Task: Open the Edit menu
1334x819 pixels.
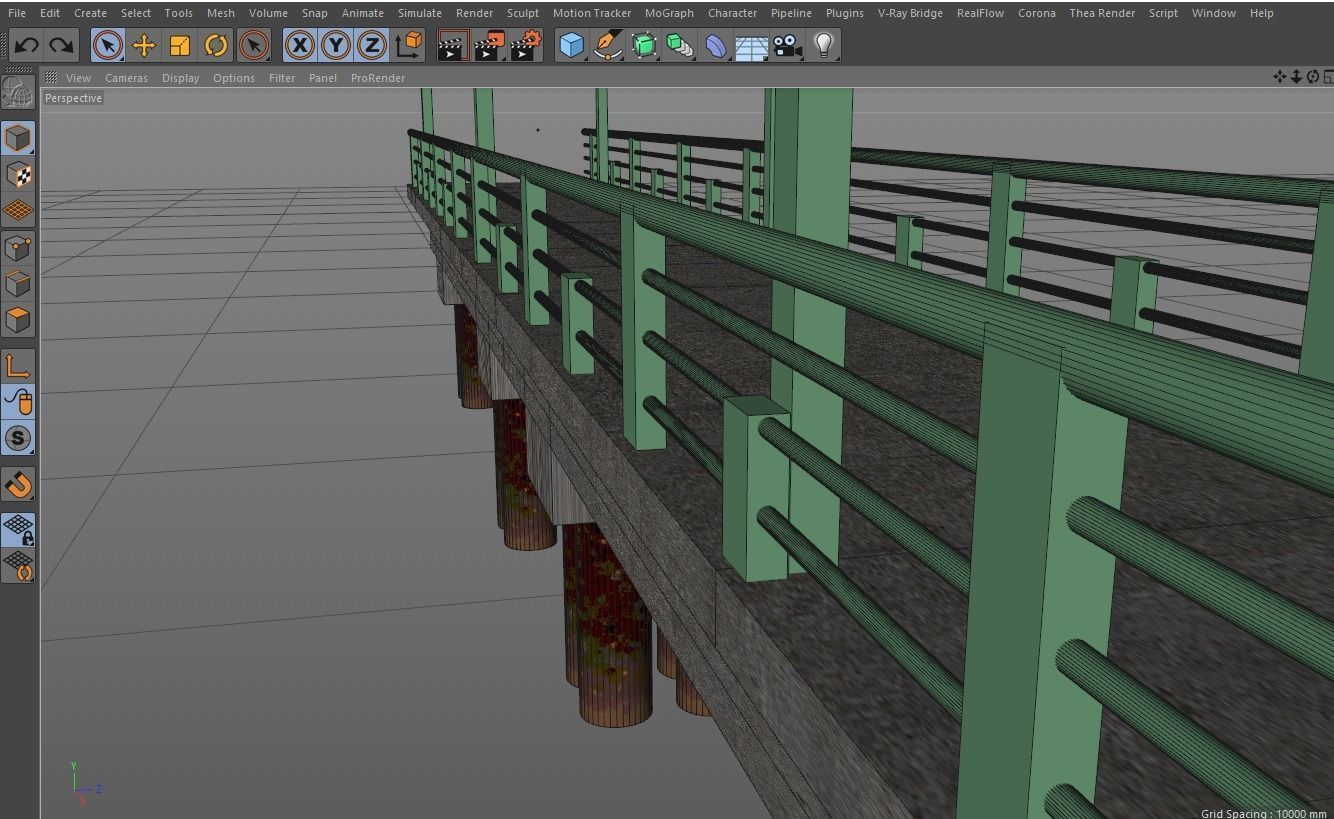Action: (x=50, y=13)
